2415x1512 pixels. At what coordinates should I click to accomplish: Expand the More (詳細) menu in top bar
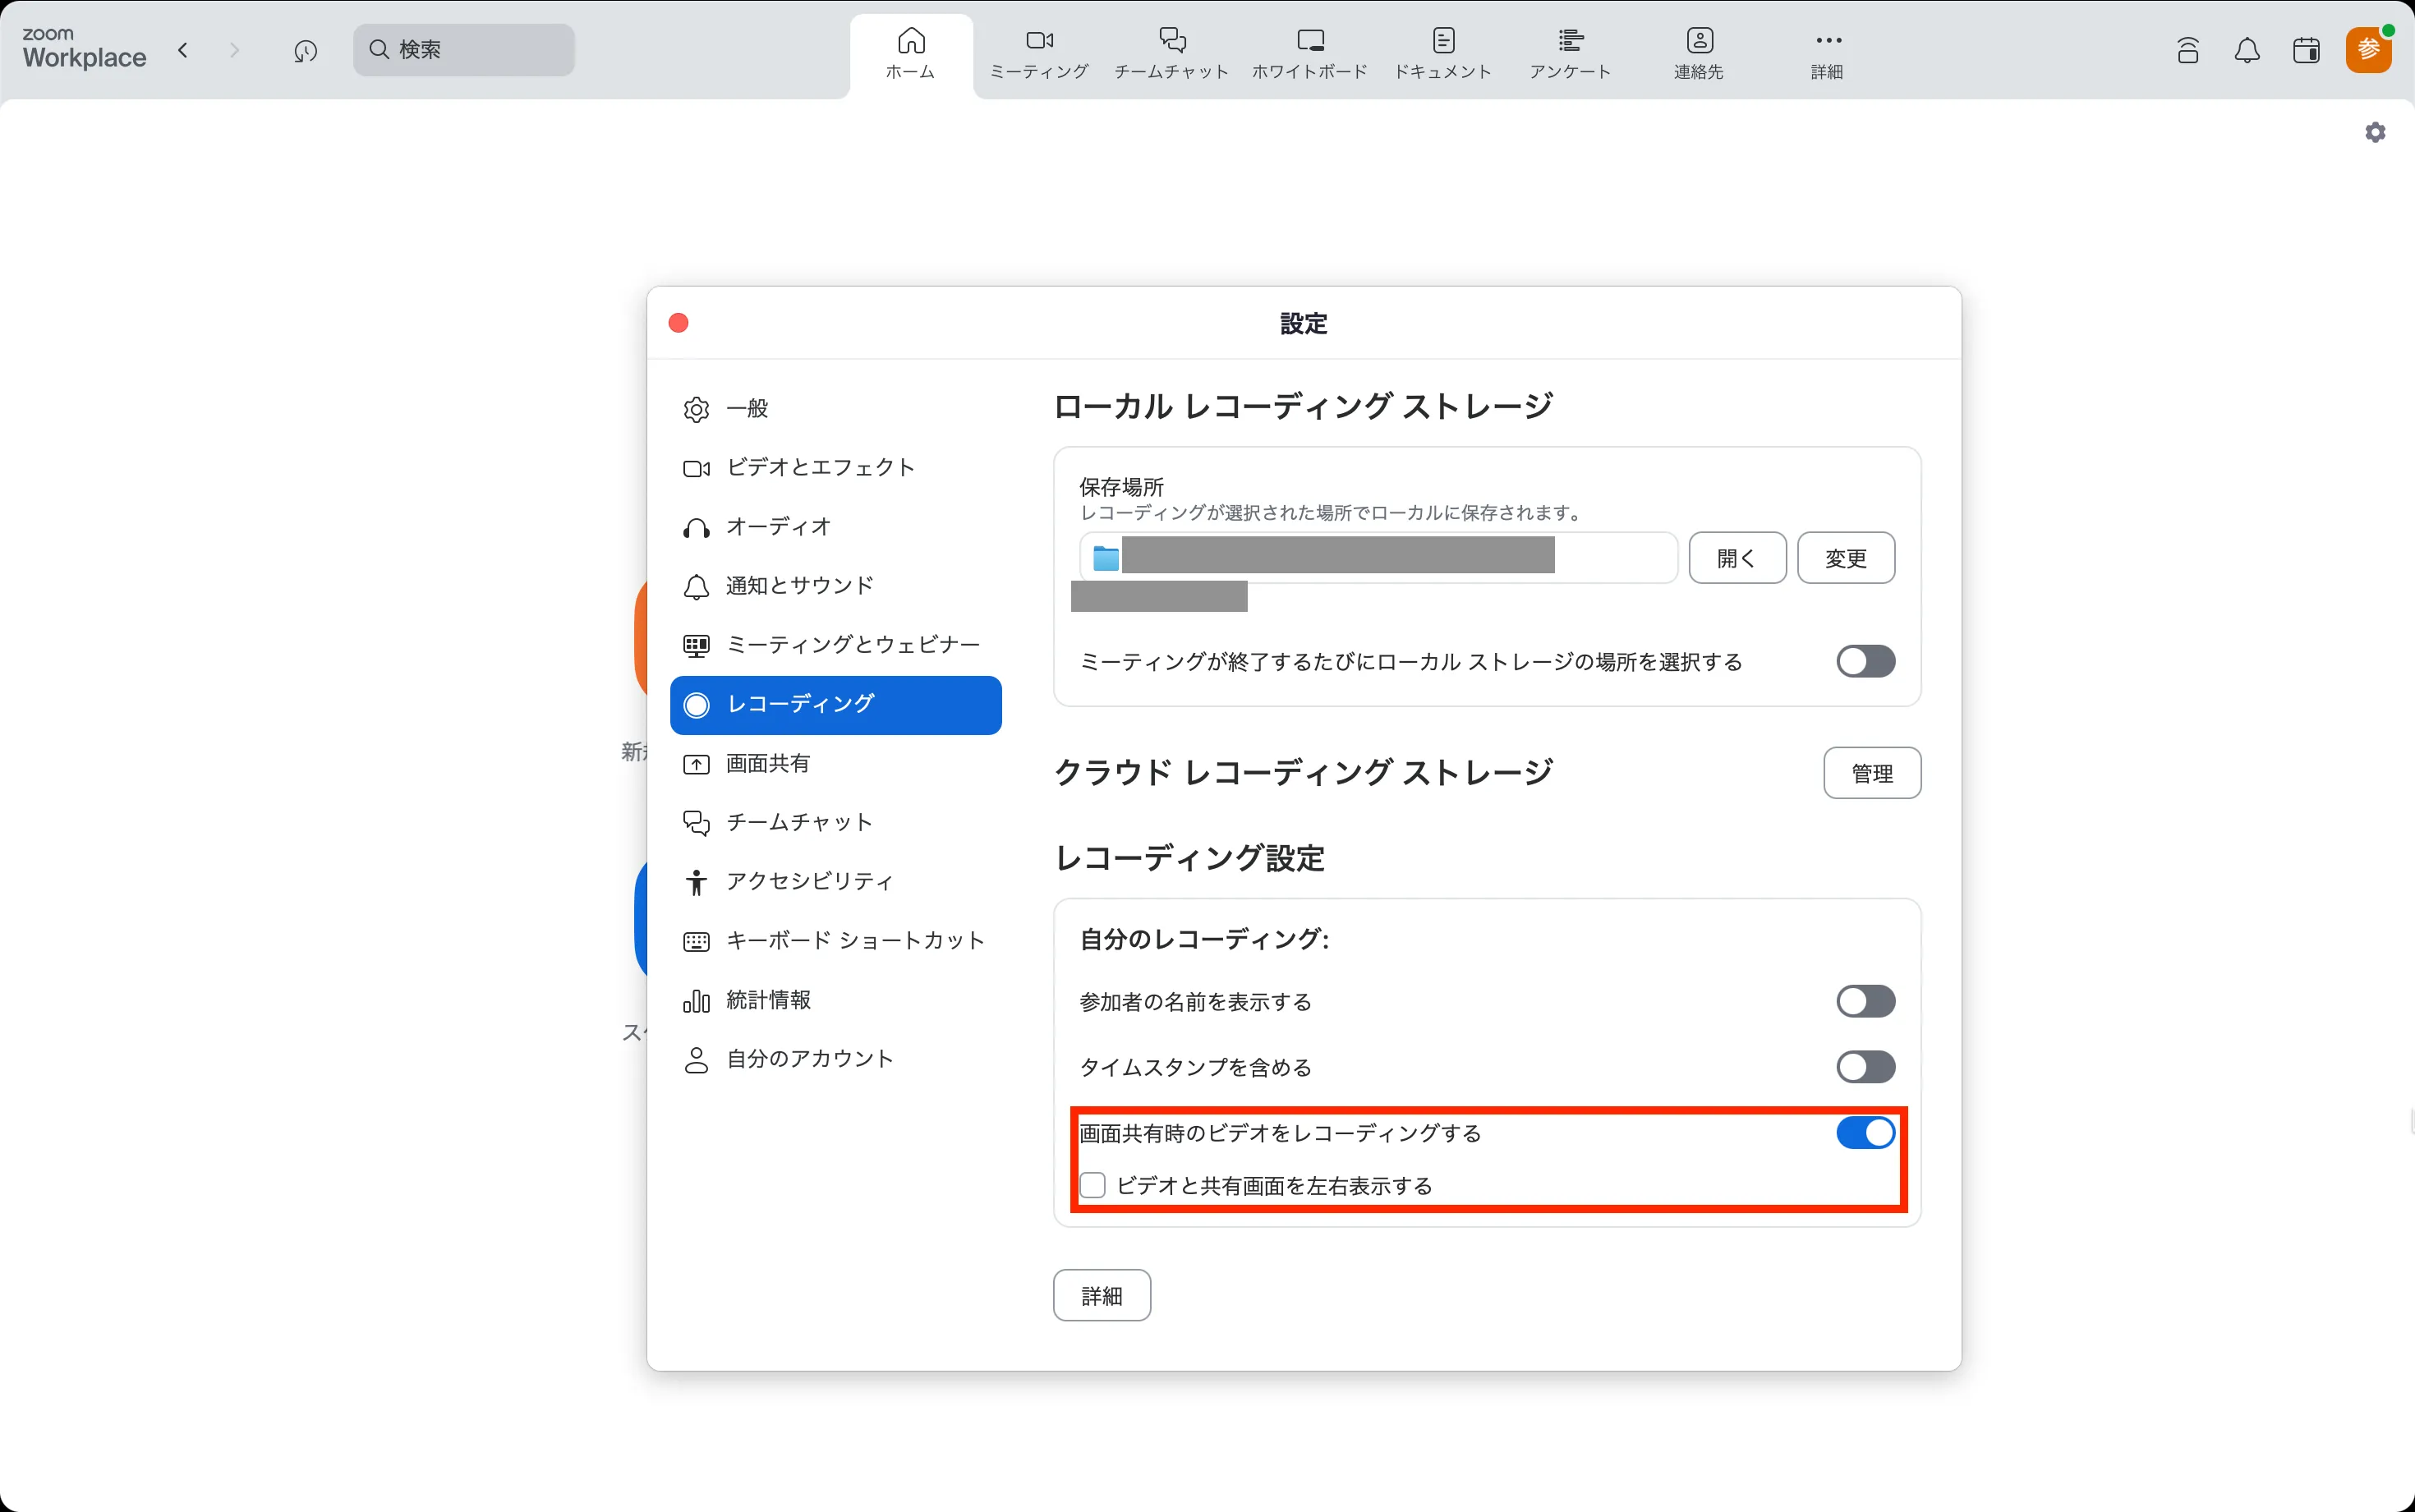click(x=1827, y=53)
